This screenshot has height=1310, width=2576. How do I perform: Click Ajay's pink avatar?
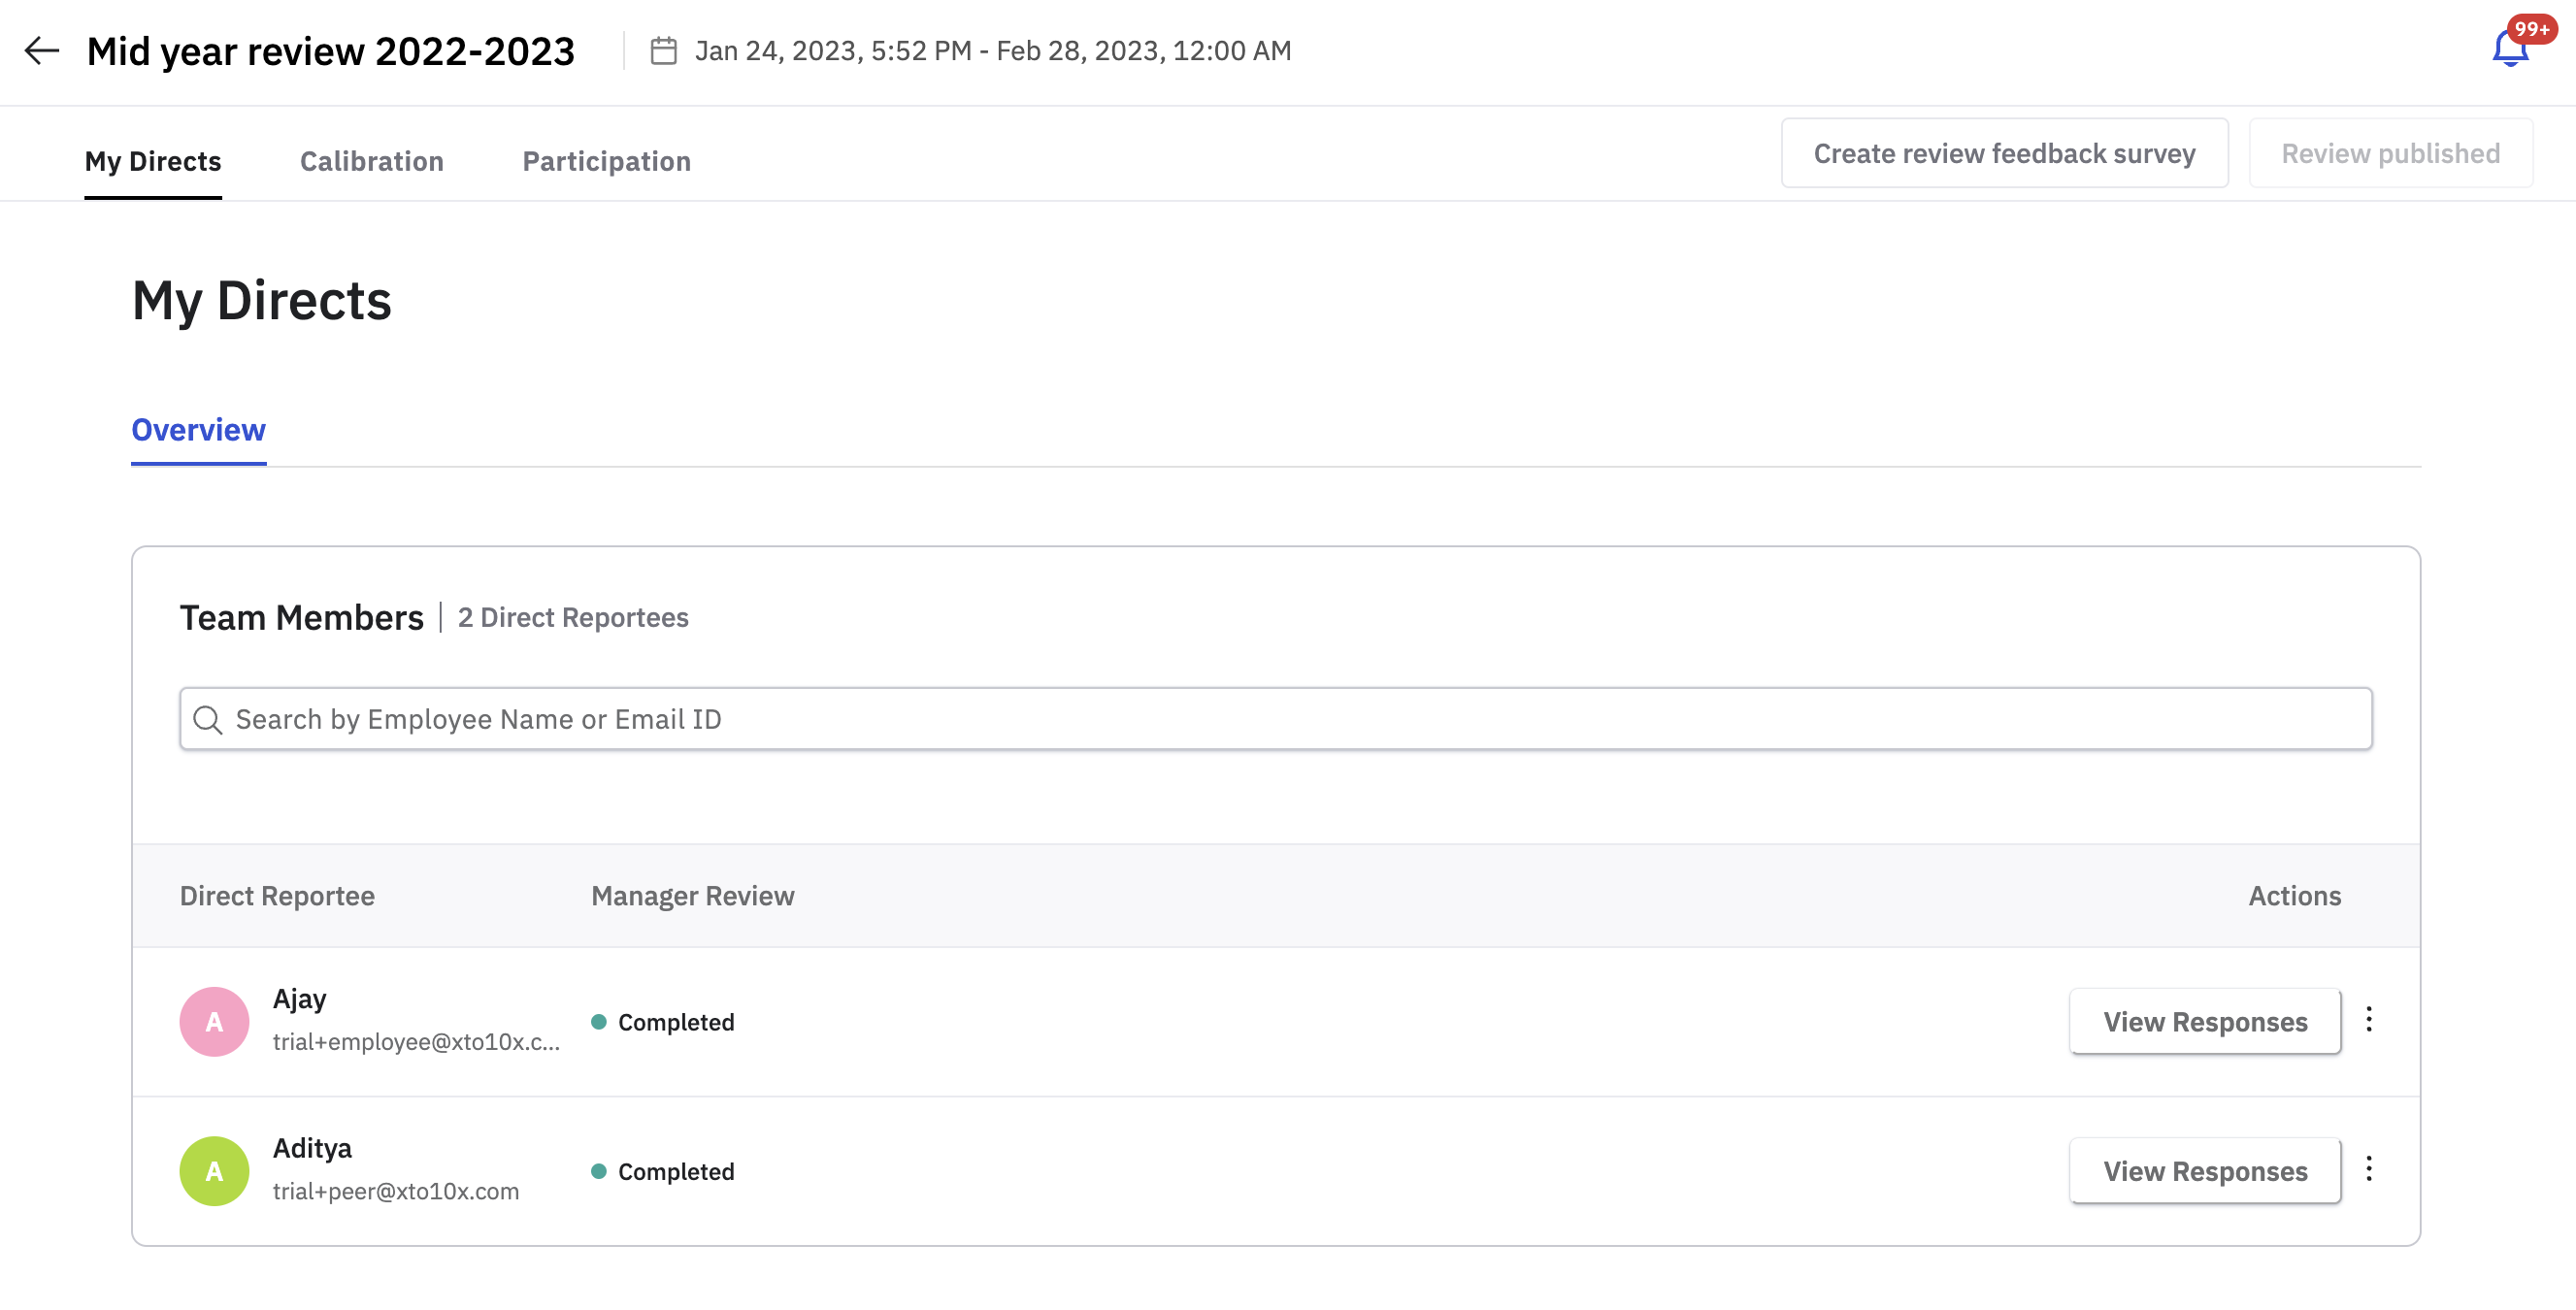click(214, 1021)
